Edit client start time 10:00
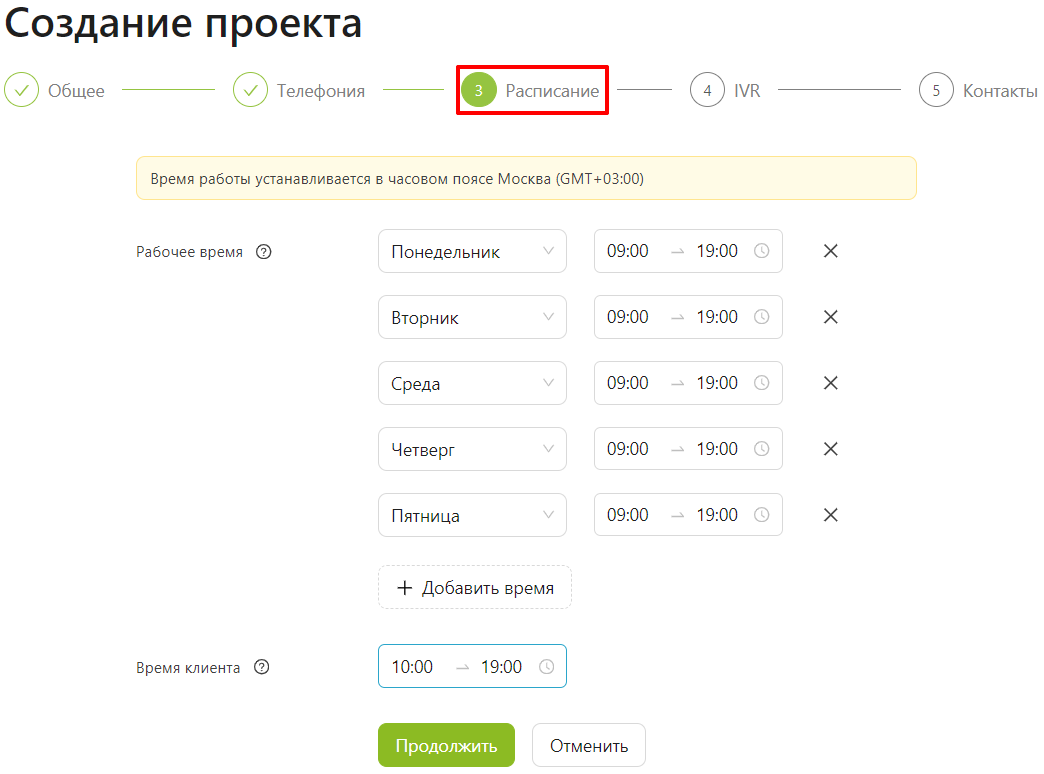This screenshot has height=774, width=1044. pos(412,667)
